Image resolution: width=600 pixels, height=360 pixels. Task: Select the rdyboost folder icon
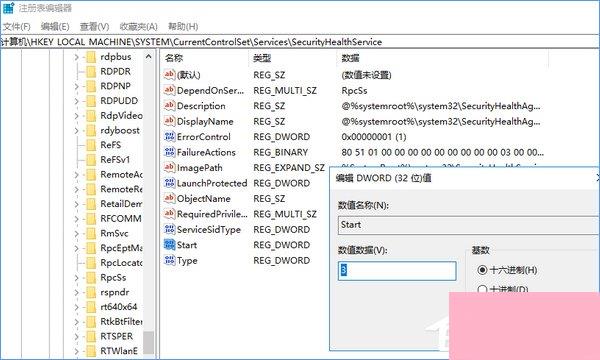[91, 130]
